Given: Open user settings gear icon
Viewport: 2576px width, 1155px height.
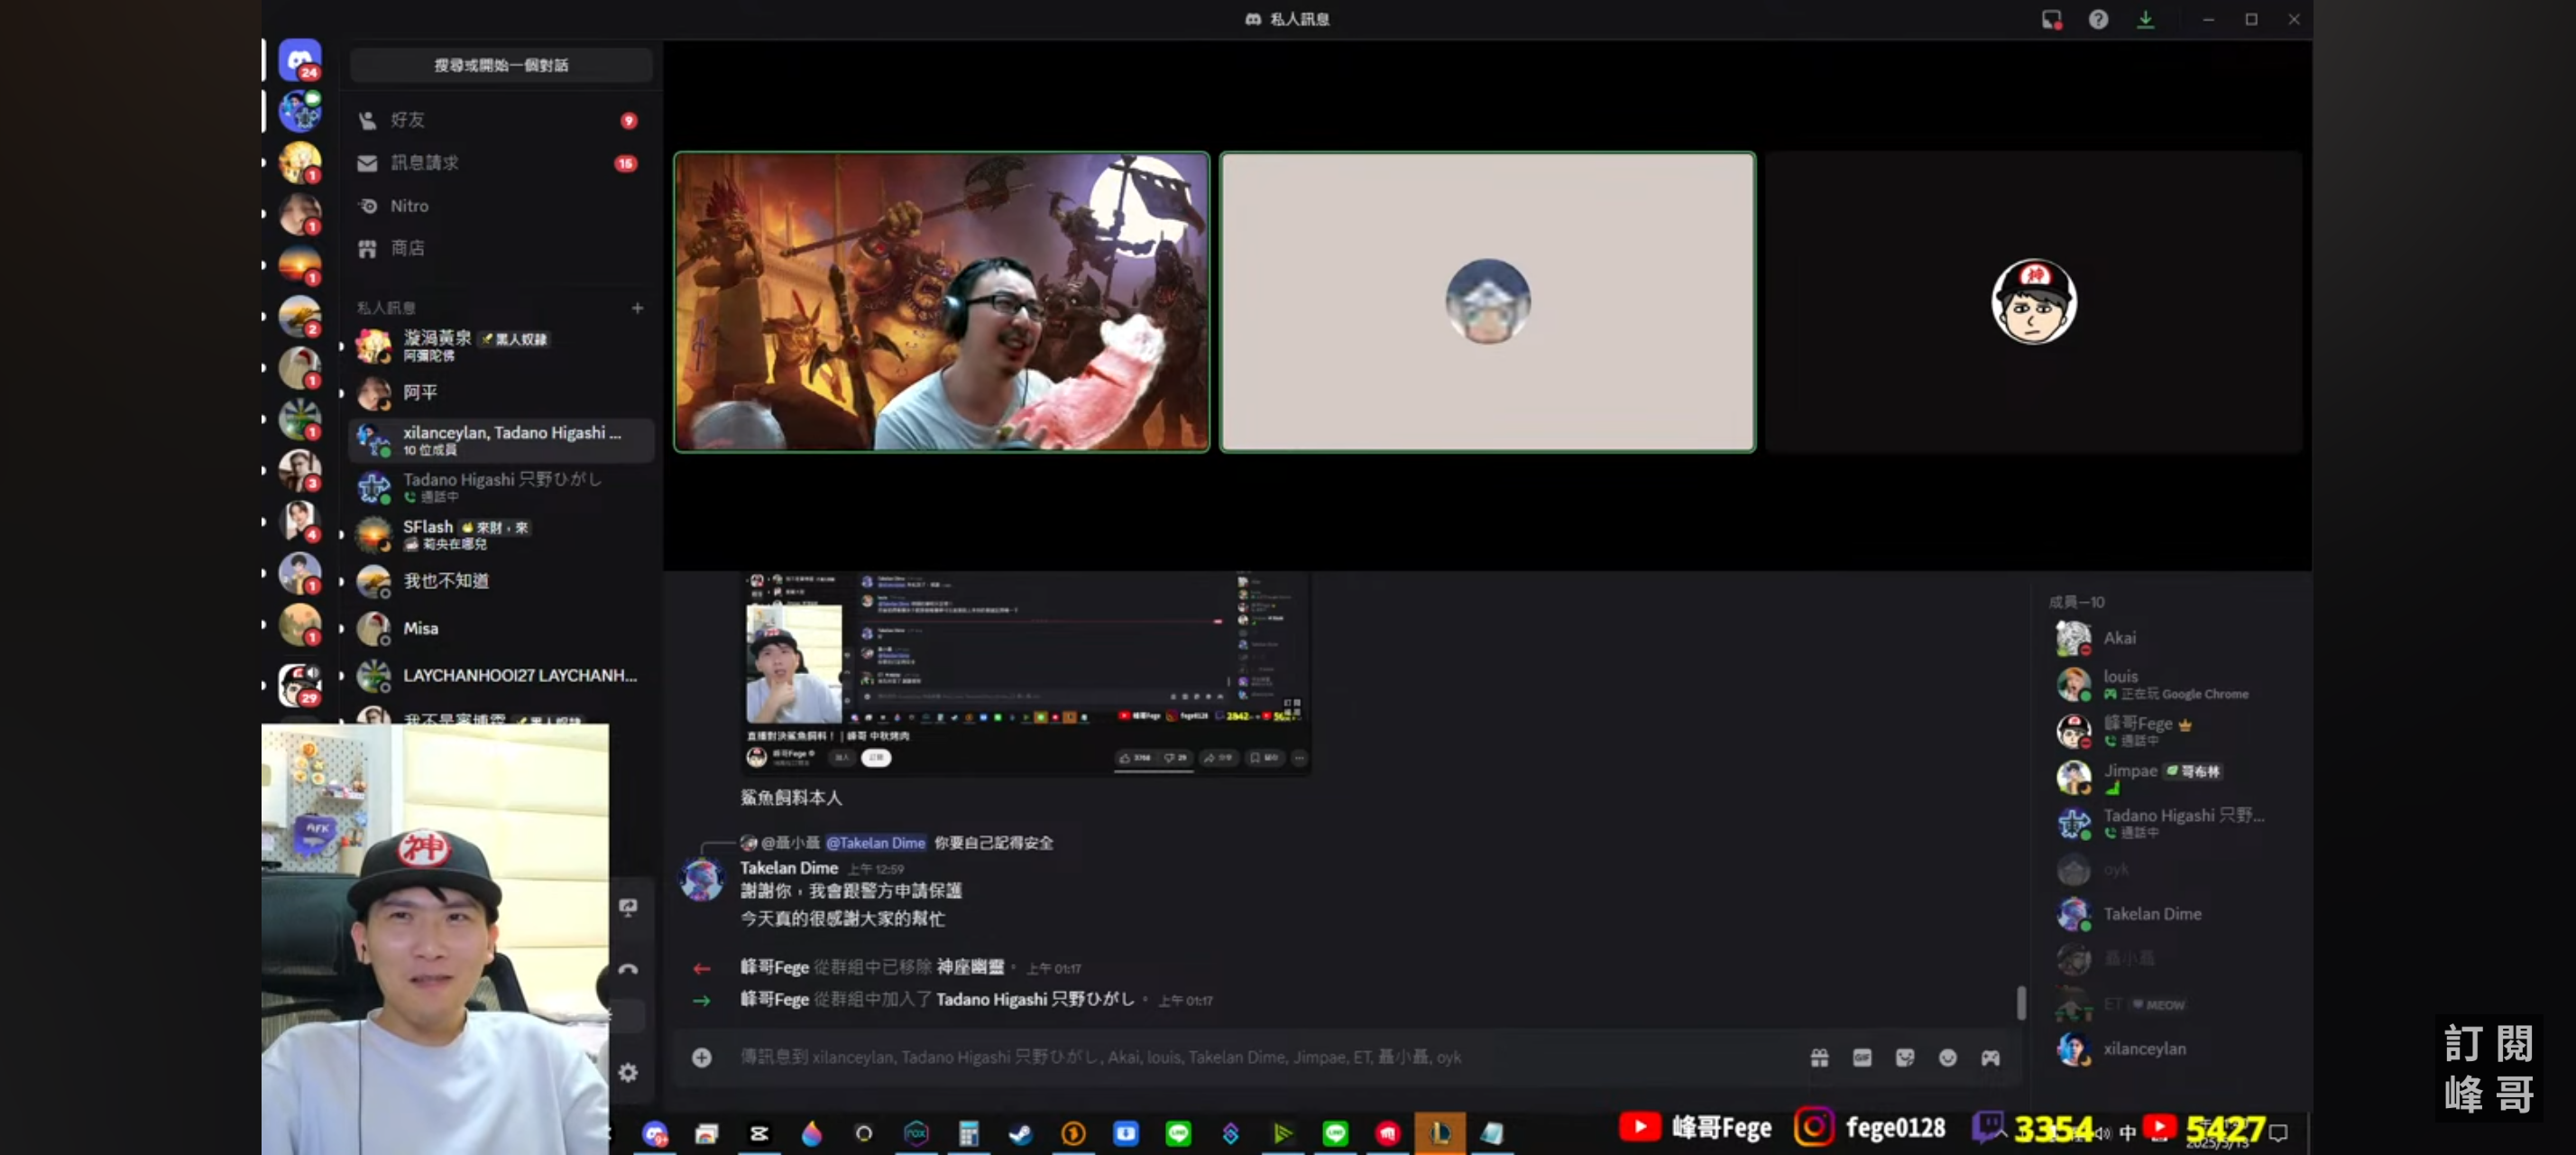Looking at the screenshot, I should (628, 1072).
